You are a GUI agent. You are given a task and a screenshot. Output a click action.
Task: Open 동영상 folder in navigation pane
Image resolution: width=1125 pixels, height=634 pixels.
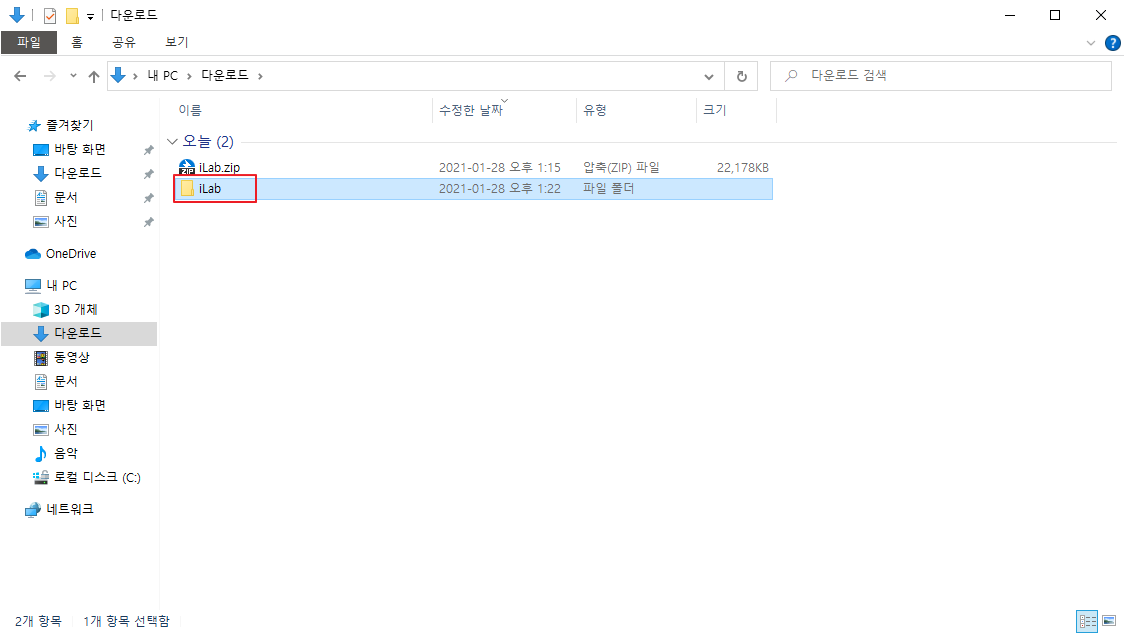pyautogui.click(x=72, y=357)
